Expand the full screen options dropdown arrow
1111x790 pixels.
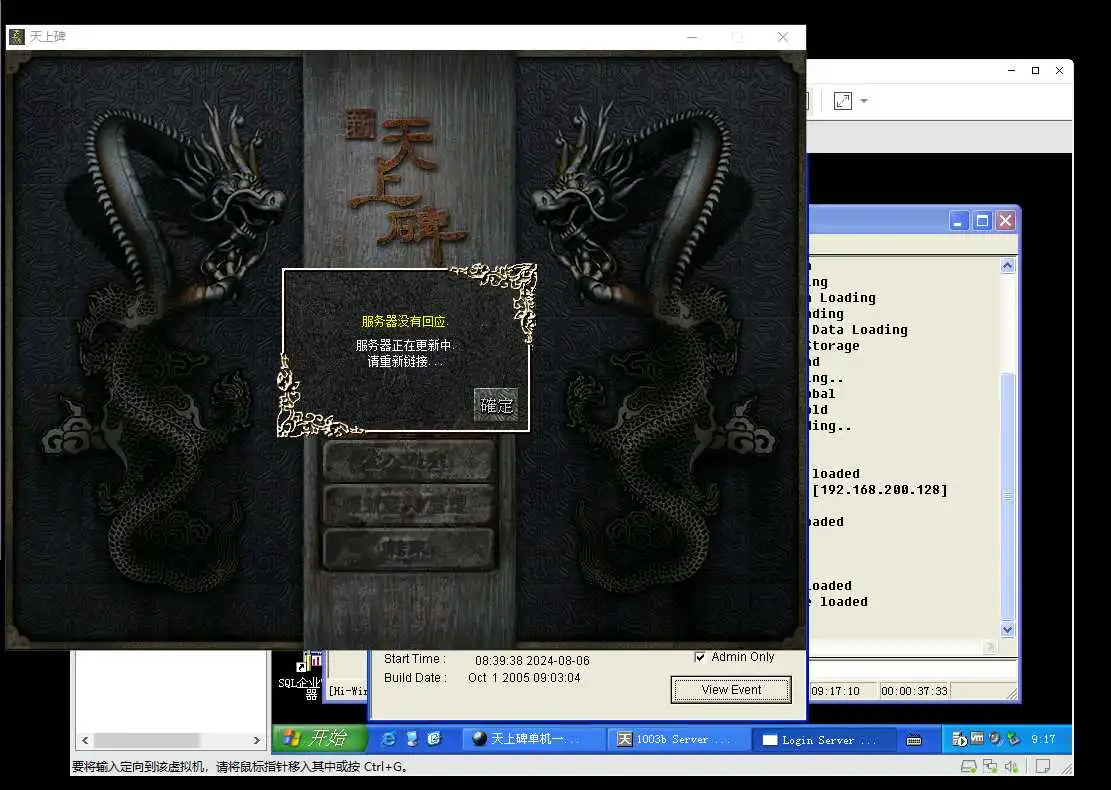pyautogui.click(x=864, y=101)
